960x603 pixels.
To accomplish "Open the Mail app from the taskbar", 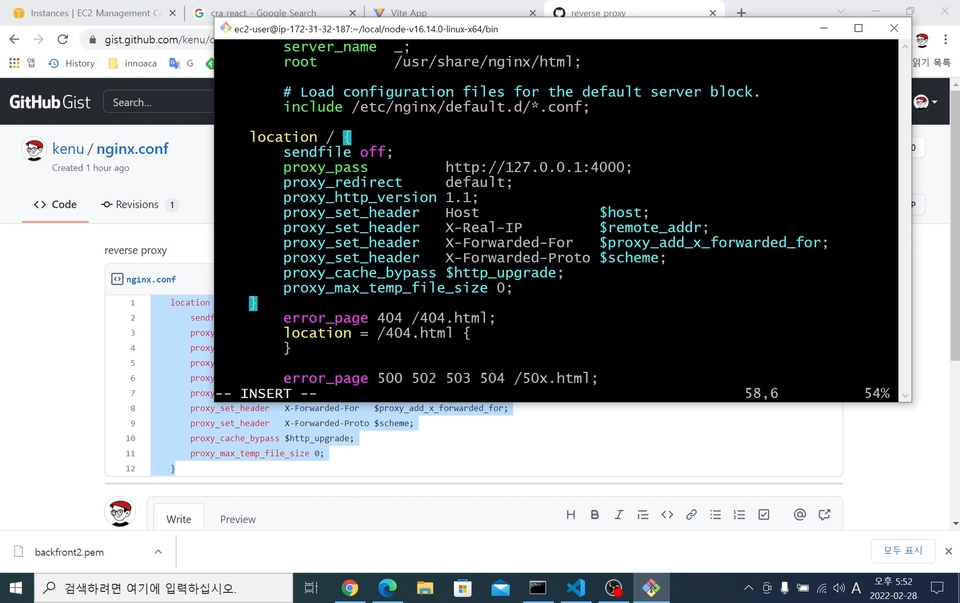I will tap(500, 588).
